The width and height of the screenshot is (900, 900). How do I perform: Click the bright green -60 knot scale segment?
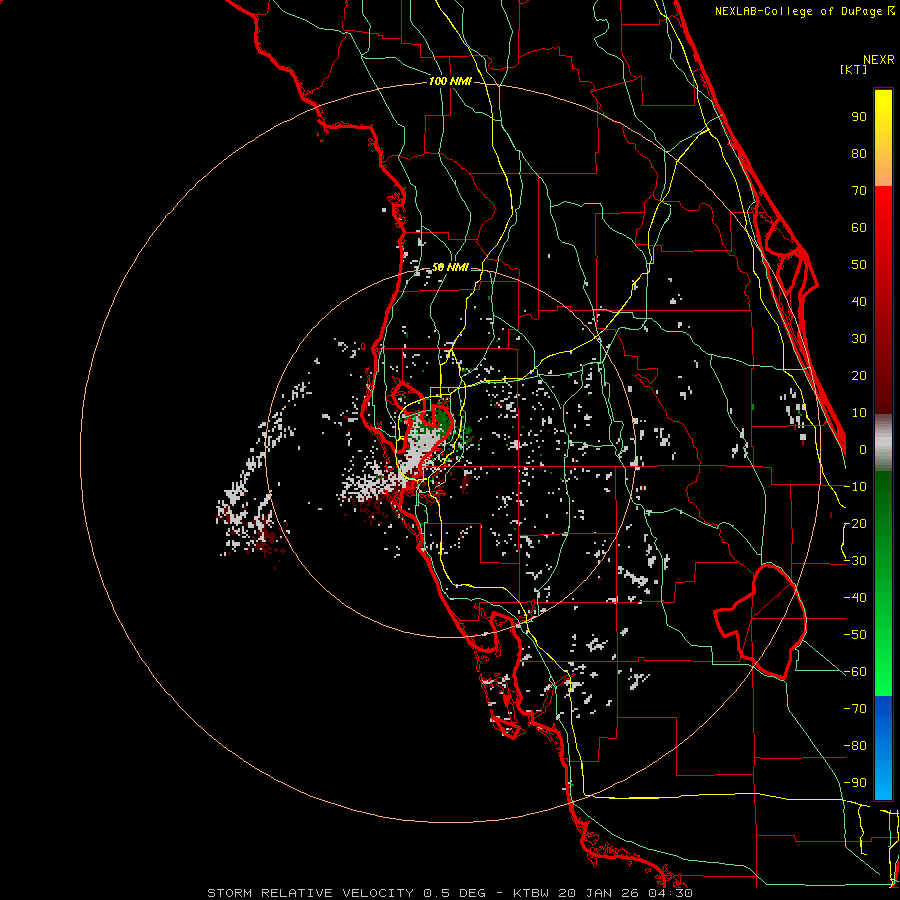coord(883,670)
